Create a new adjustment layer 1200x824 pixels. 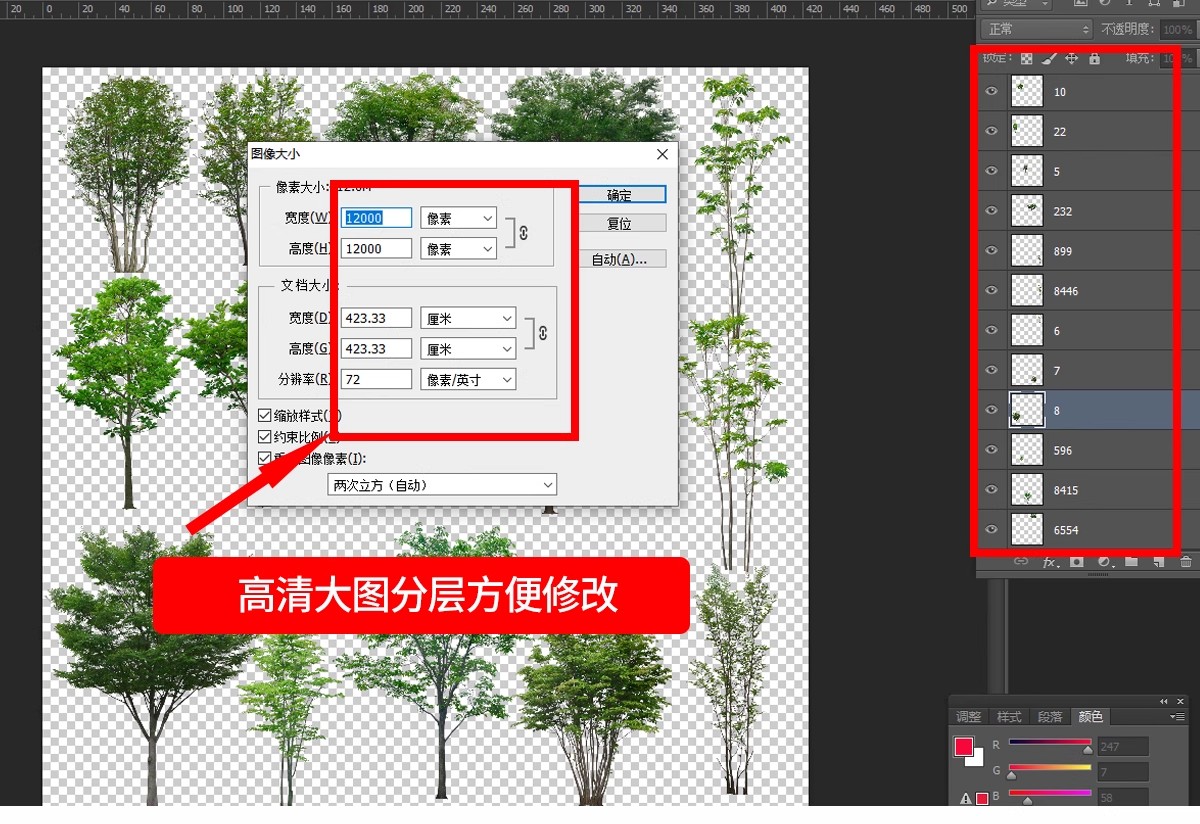1105,562
